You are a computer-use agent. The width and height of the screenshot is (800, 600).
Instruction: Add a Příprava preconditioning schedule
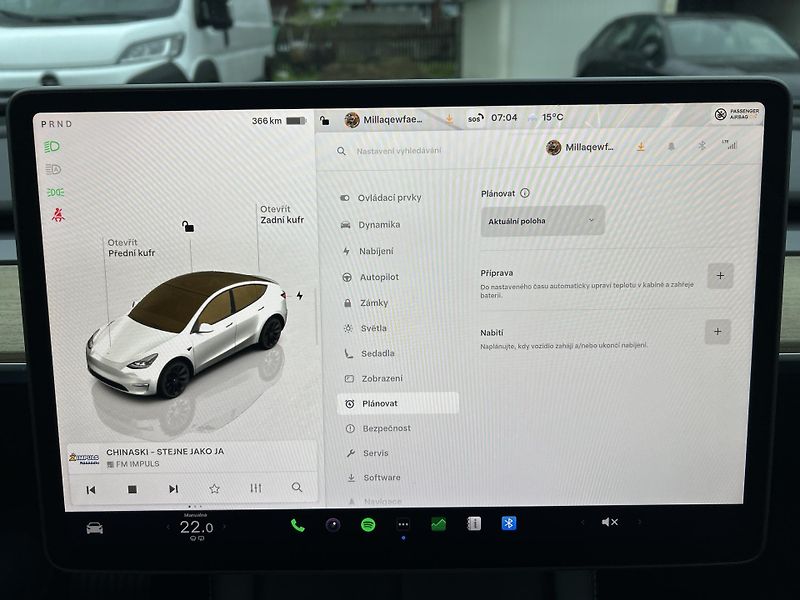(720, 276)
